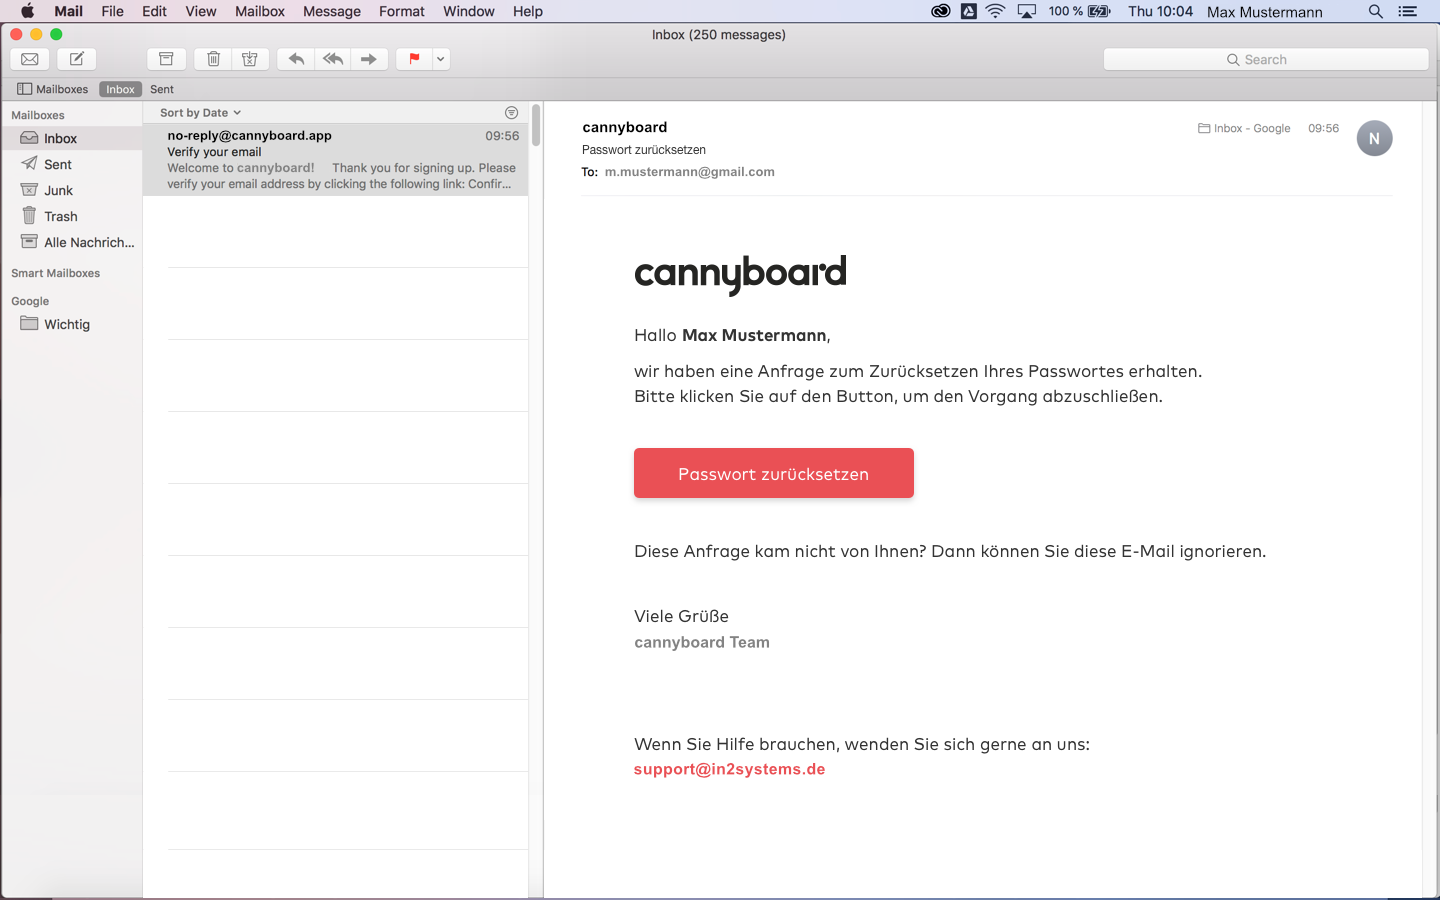The width and height of the screenshot is (1440, 900).
Task: Reply to the cannyboard email
Action: [296, 59]
